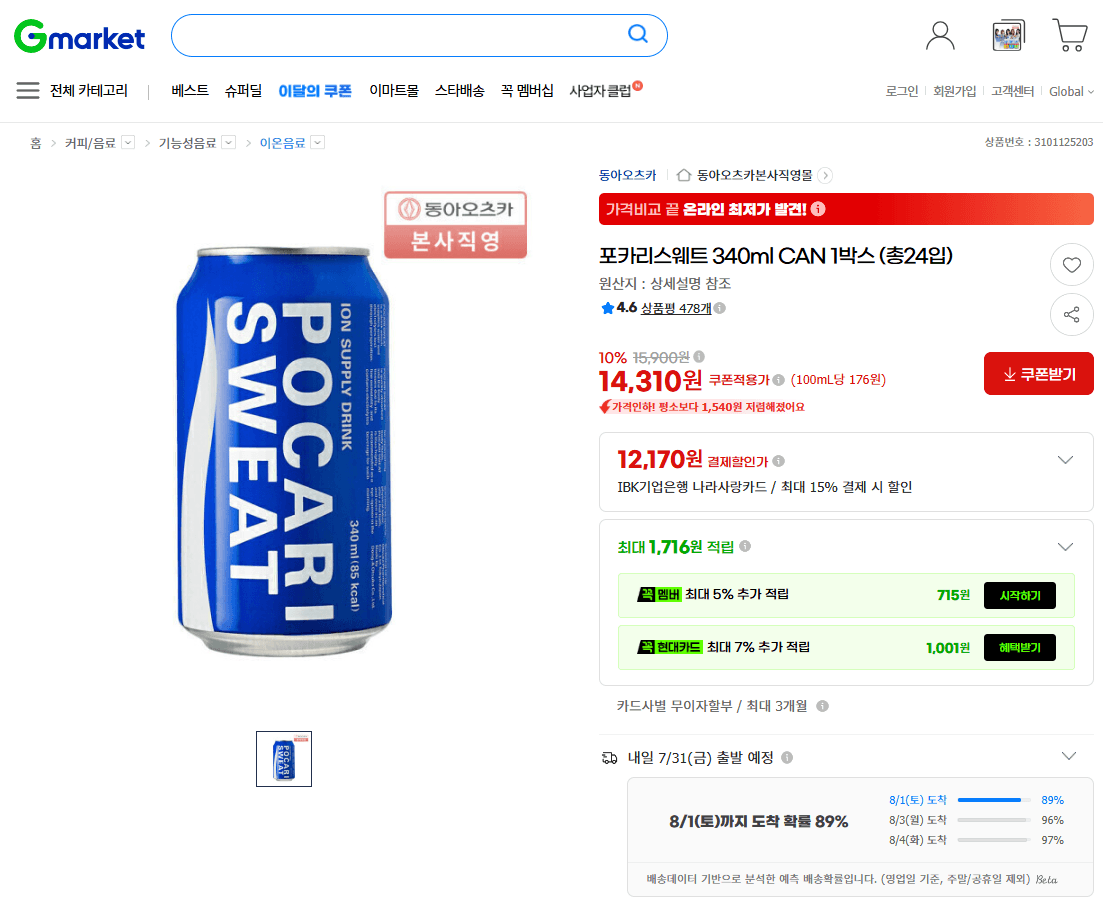Open the hamburger all-categories menu icon
The width and height of the screenshot is (1103, 903).
[x=27, y=91]
